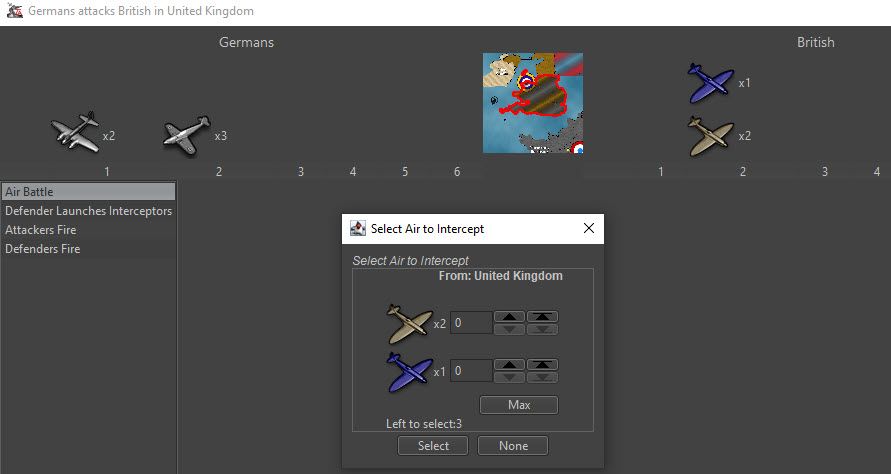Viewport: 891px width, 474px height.
Task: Click the blue British fighter in battle panel
Action: coord(711,83)
